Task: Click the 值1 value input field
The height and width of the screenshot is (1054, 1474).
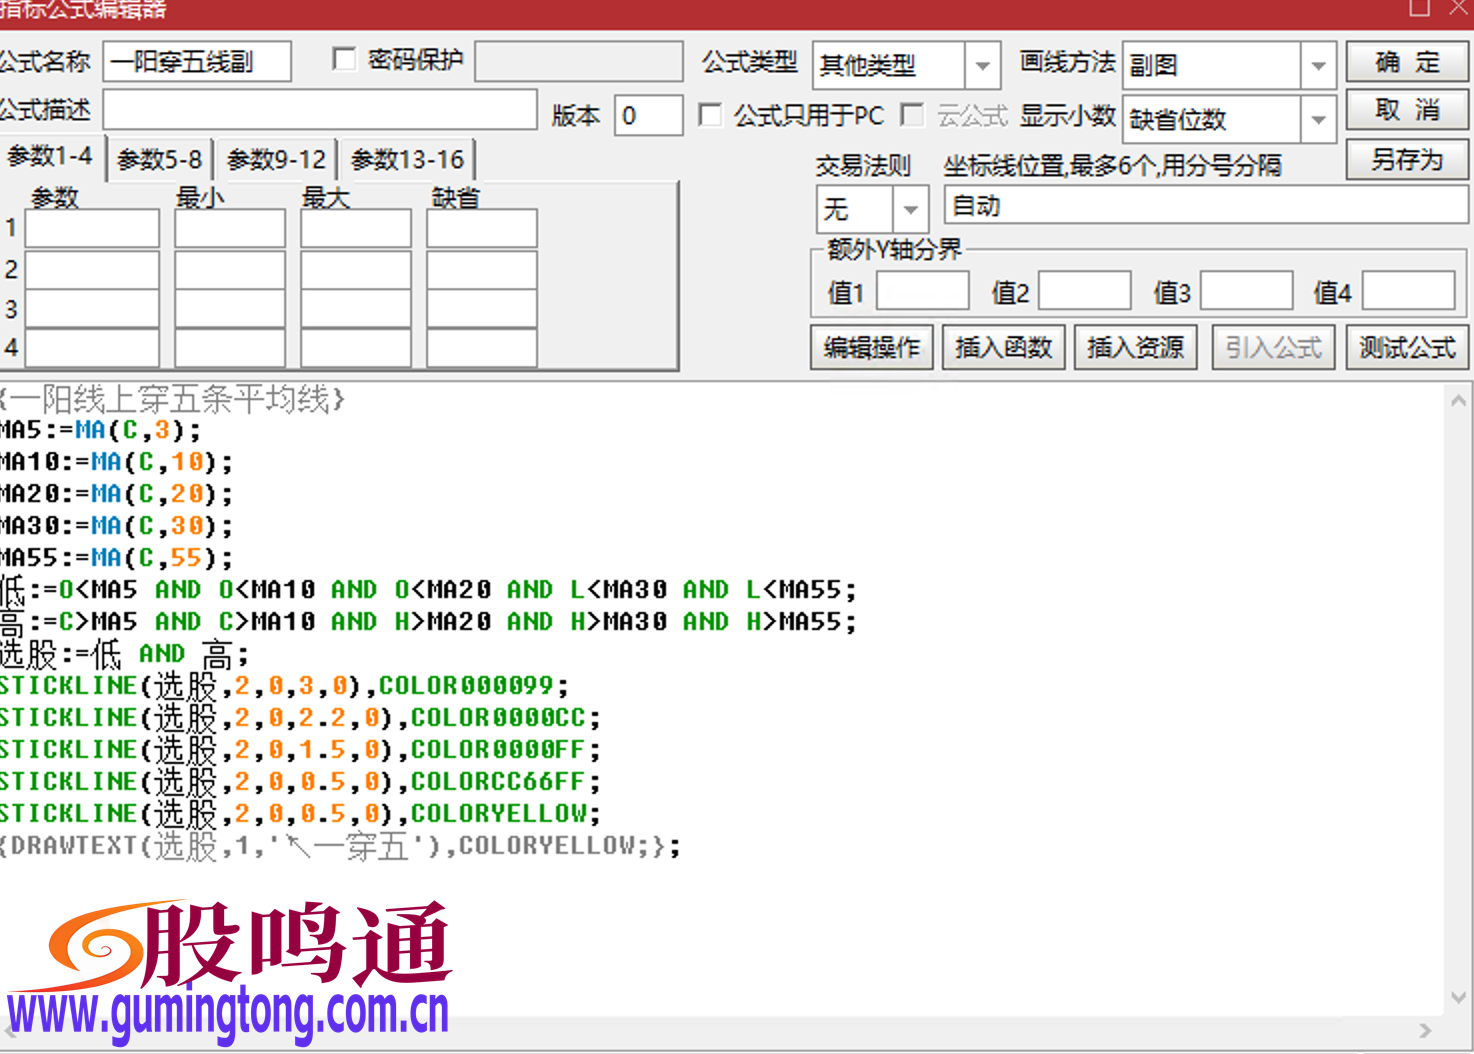Action: (922, 289)
